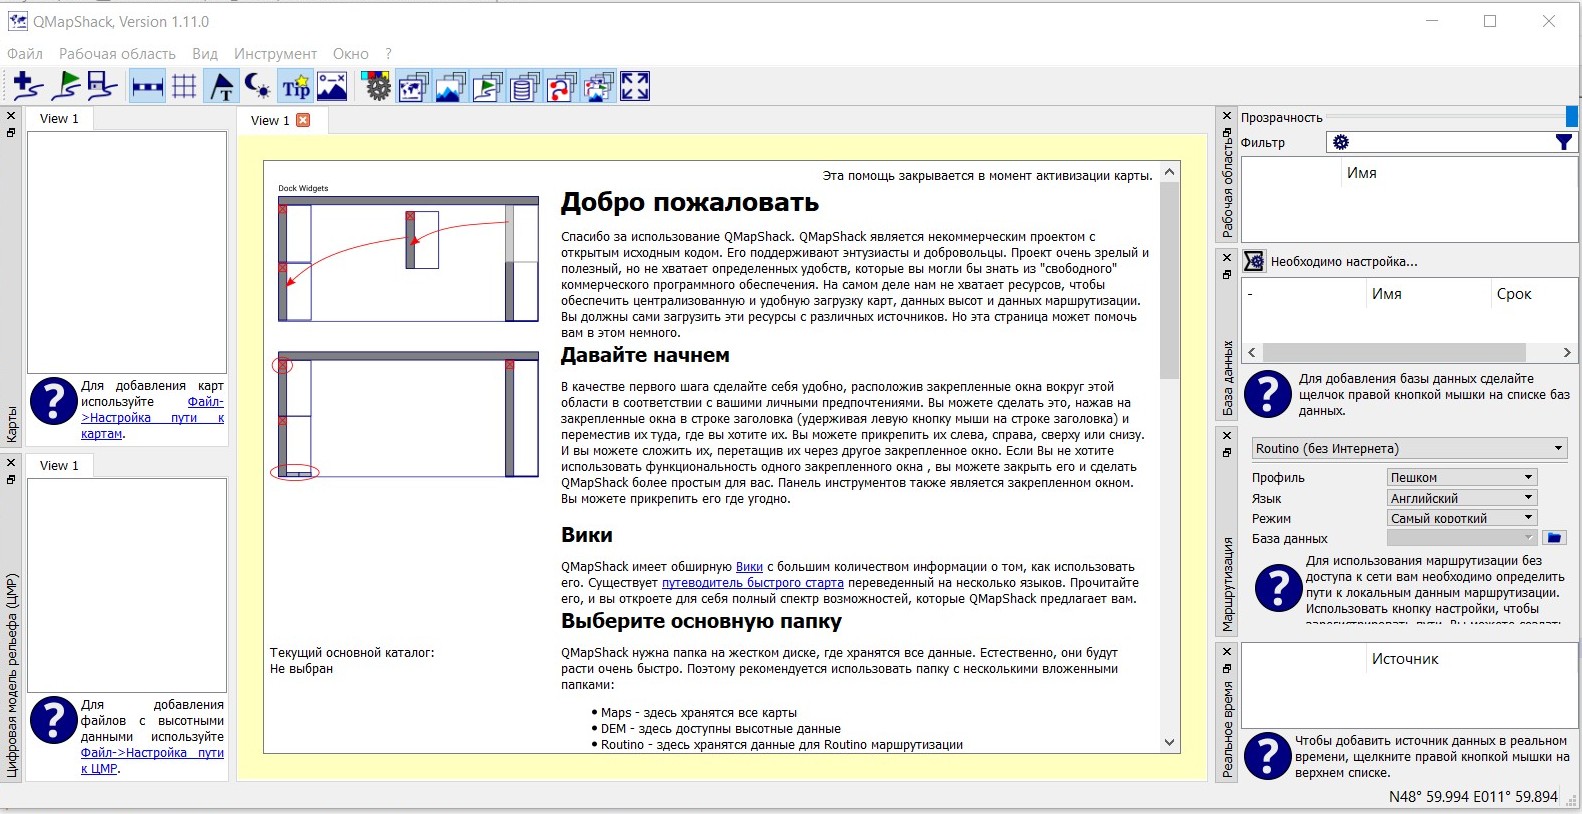Close the База данных dock
Viewport: 1582px width, 814px height.
coord(1227,258)
